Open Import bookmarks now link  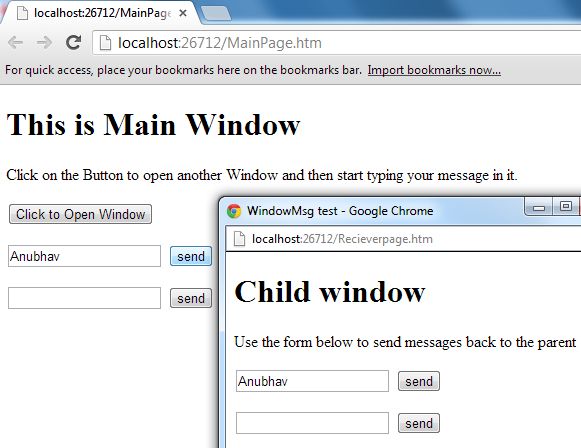[x=434, y=70]
